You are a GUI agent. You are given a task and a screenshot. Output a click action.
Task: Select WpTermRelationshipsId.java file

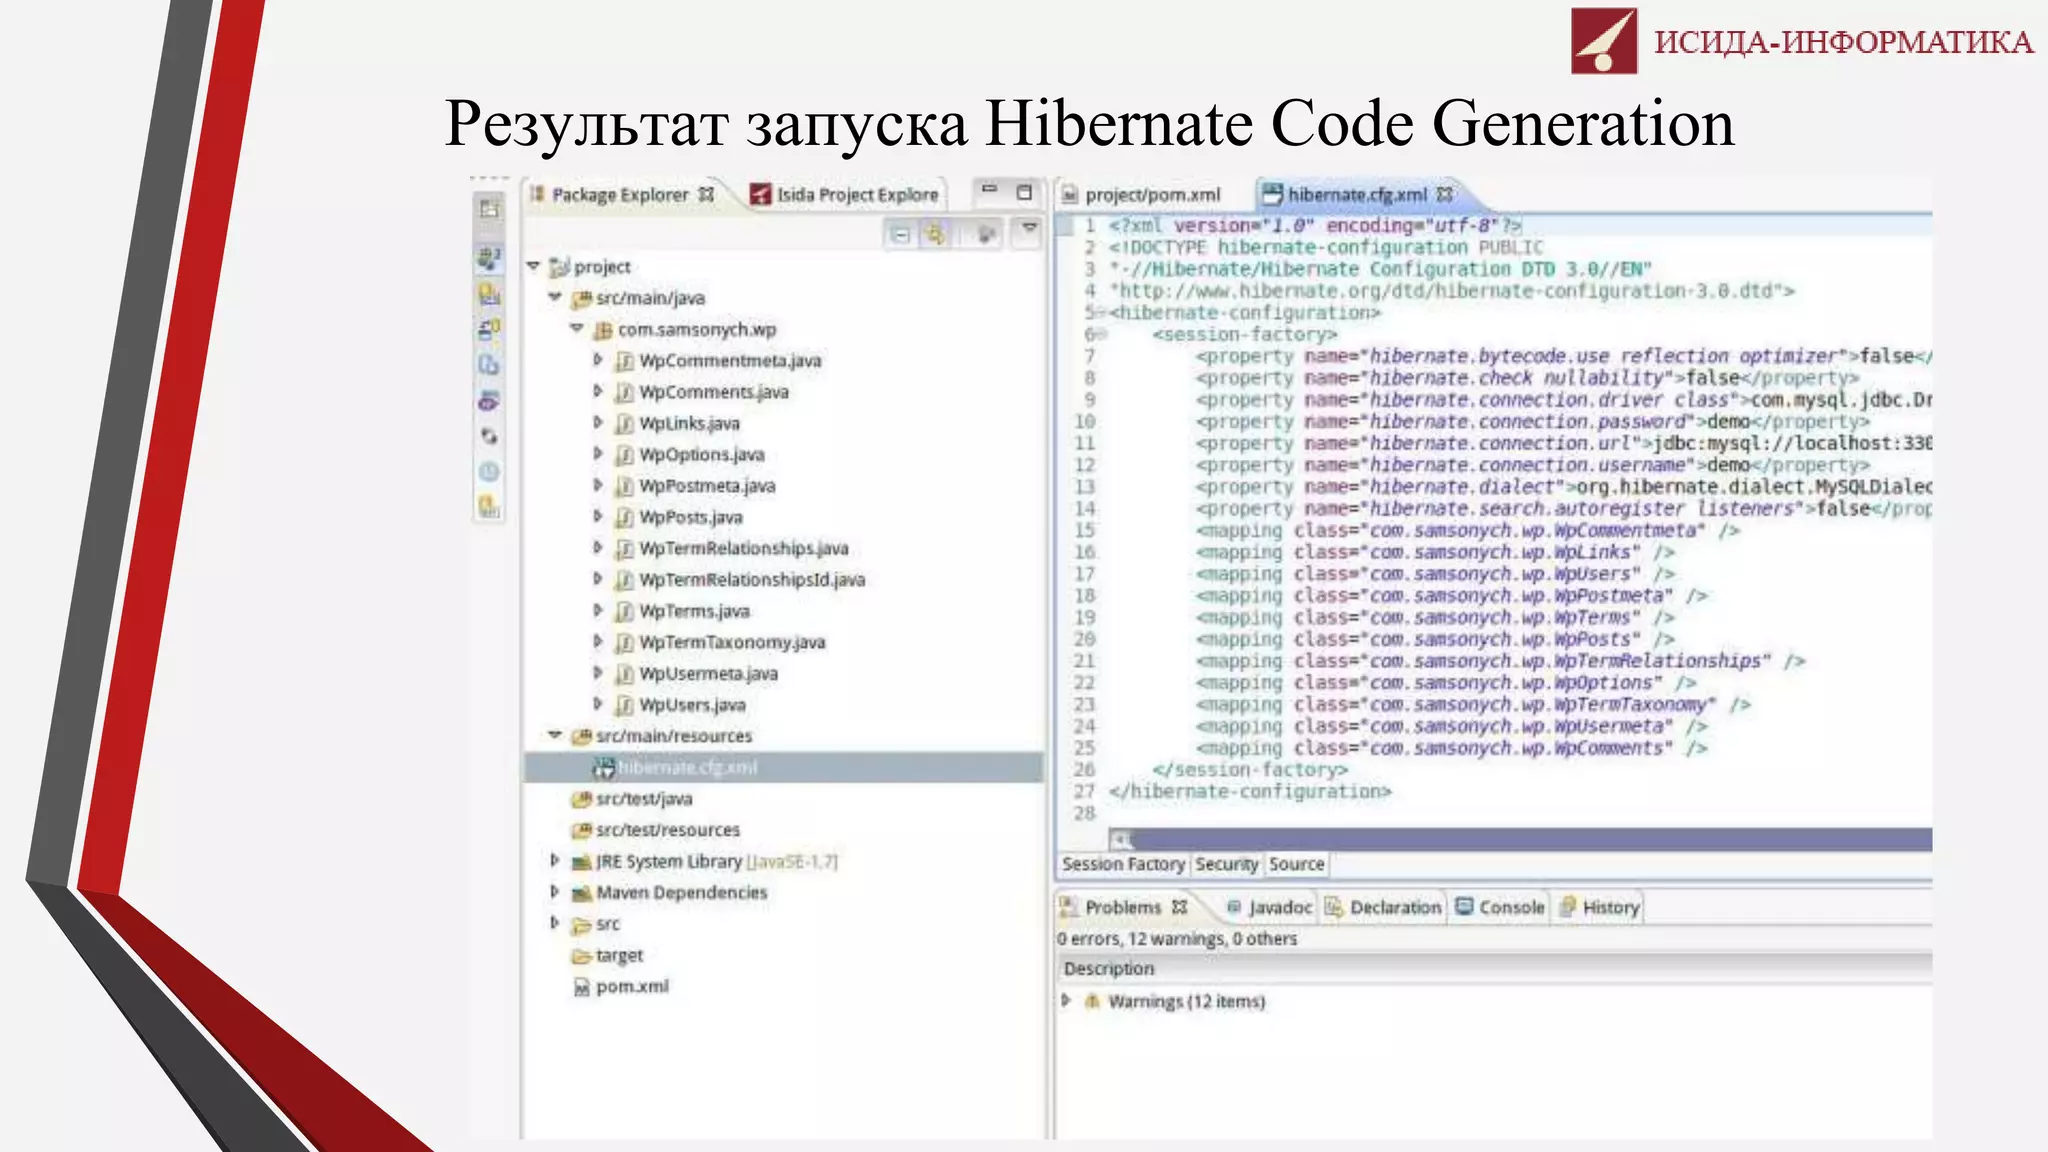click(752, 579)
